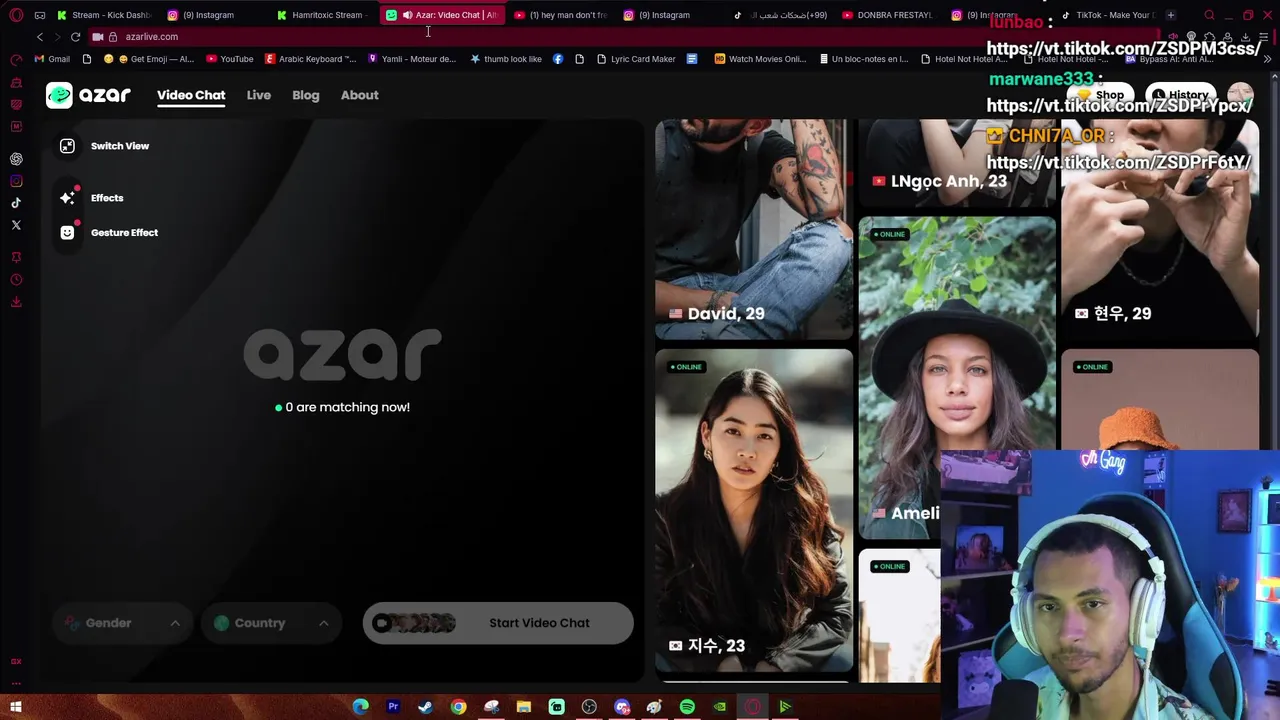The image size is (1280, 720).
Task: Click the Switch View icon
Action: pos(67,146)
